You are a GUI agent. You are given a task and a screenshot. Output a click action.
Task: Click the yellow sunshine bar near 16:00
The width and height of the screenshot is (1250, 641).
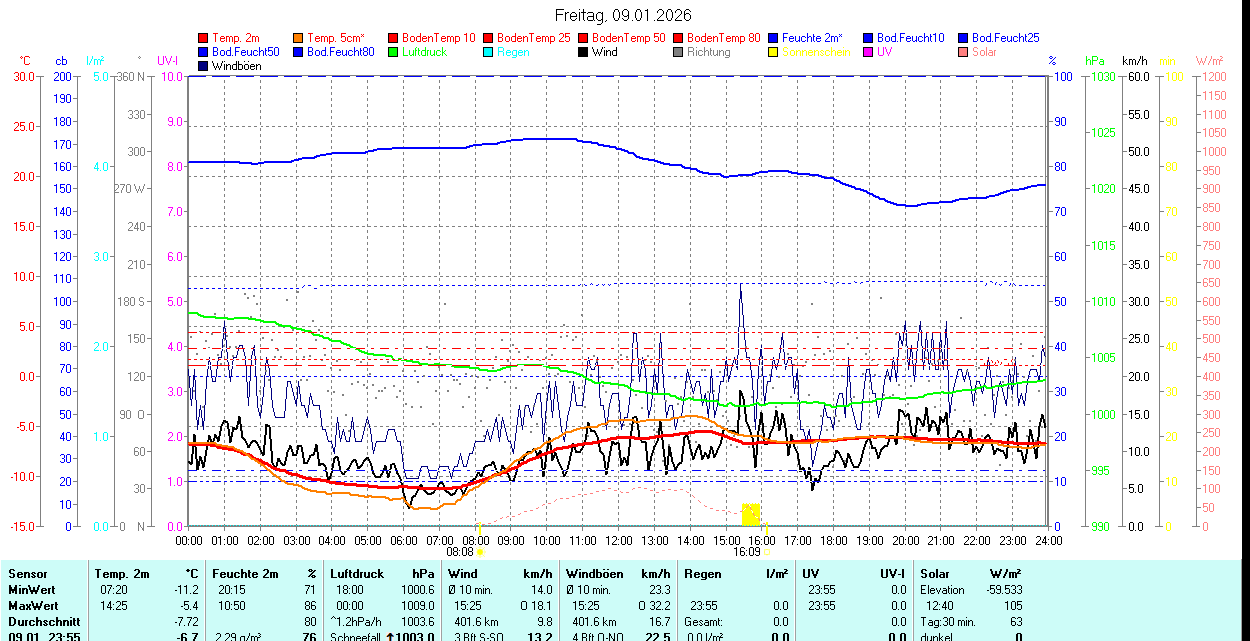click(x=750, y=514)
